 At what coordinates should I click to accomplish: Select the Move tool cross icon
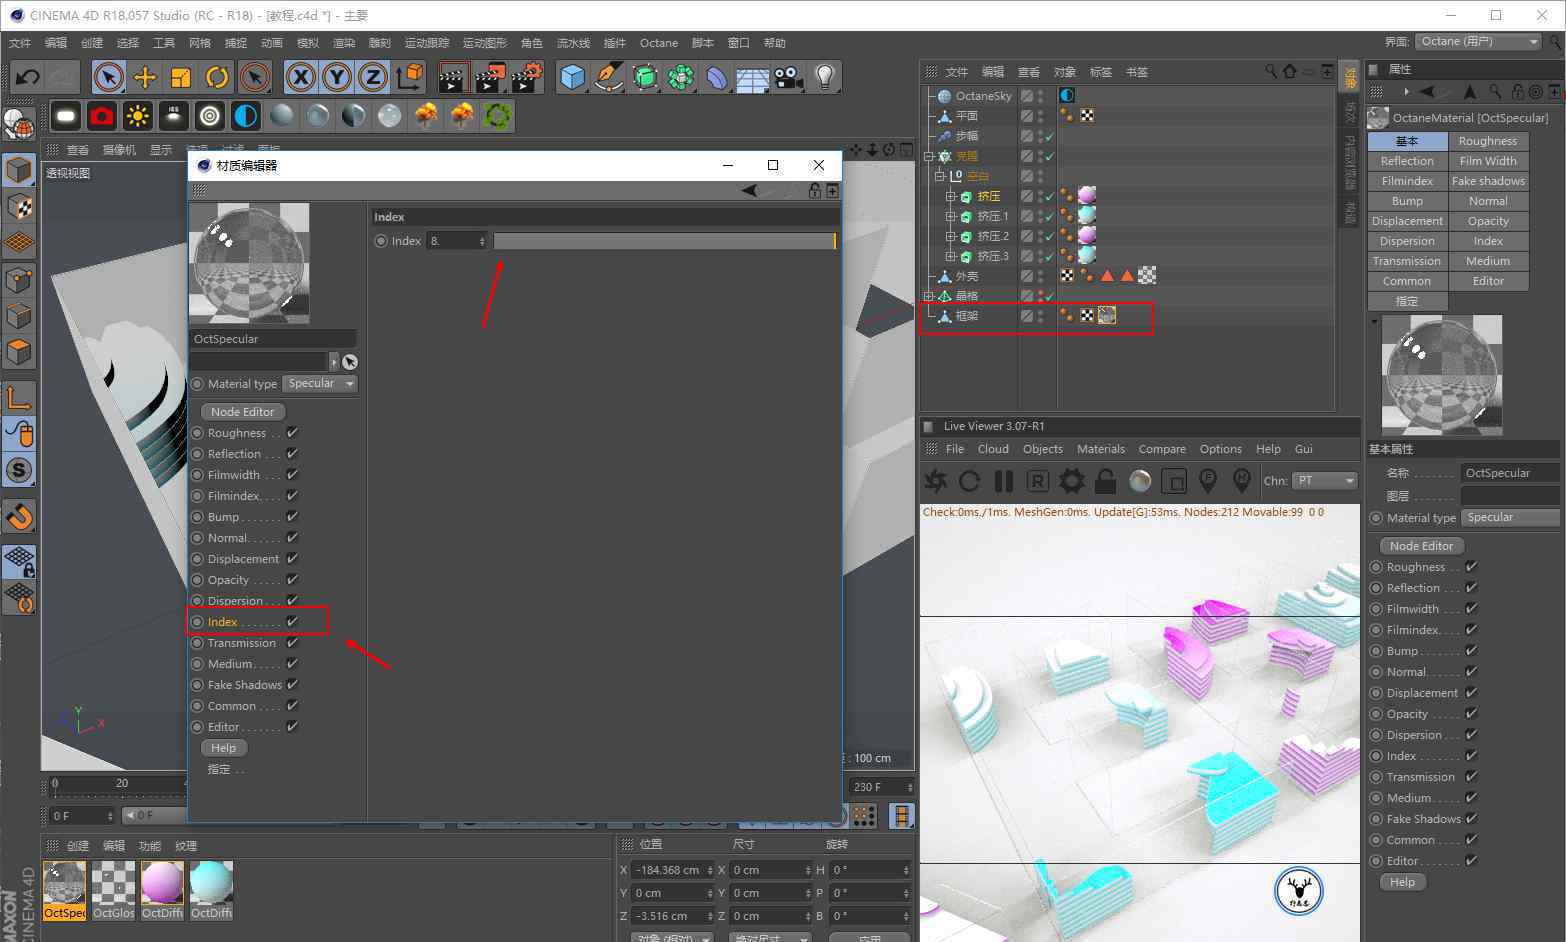(145, 77)
